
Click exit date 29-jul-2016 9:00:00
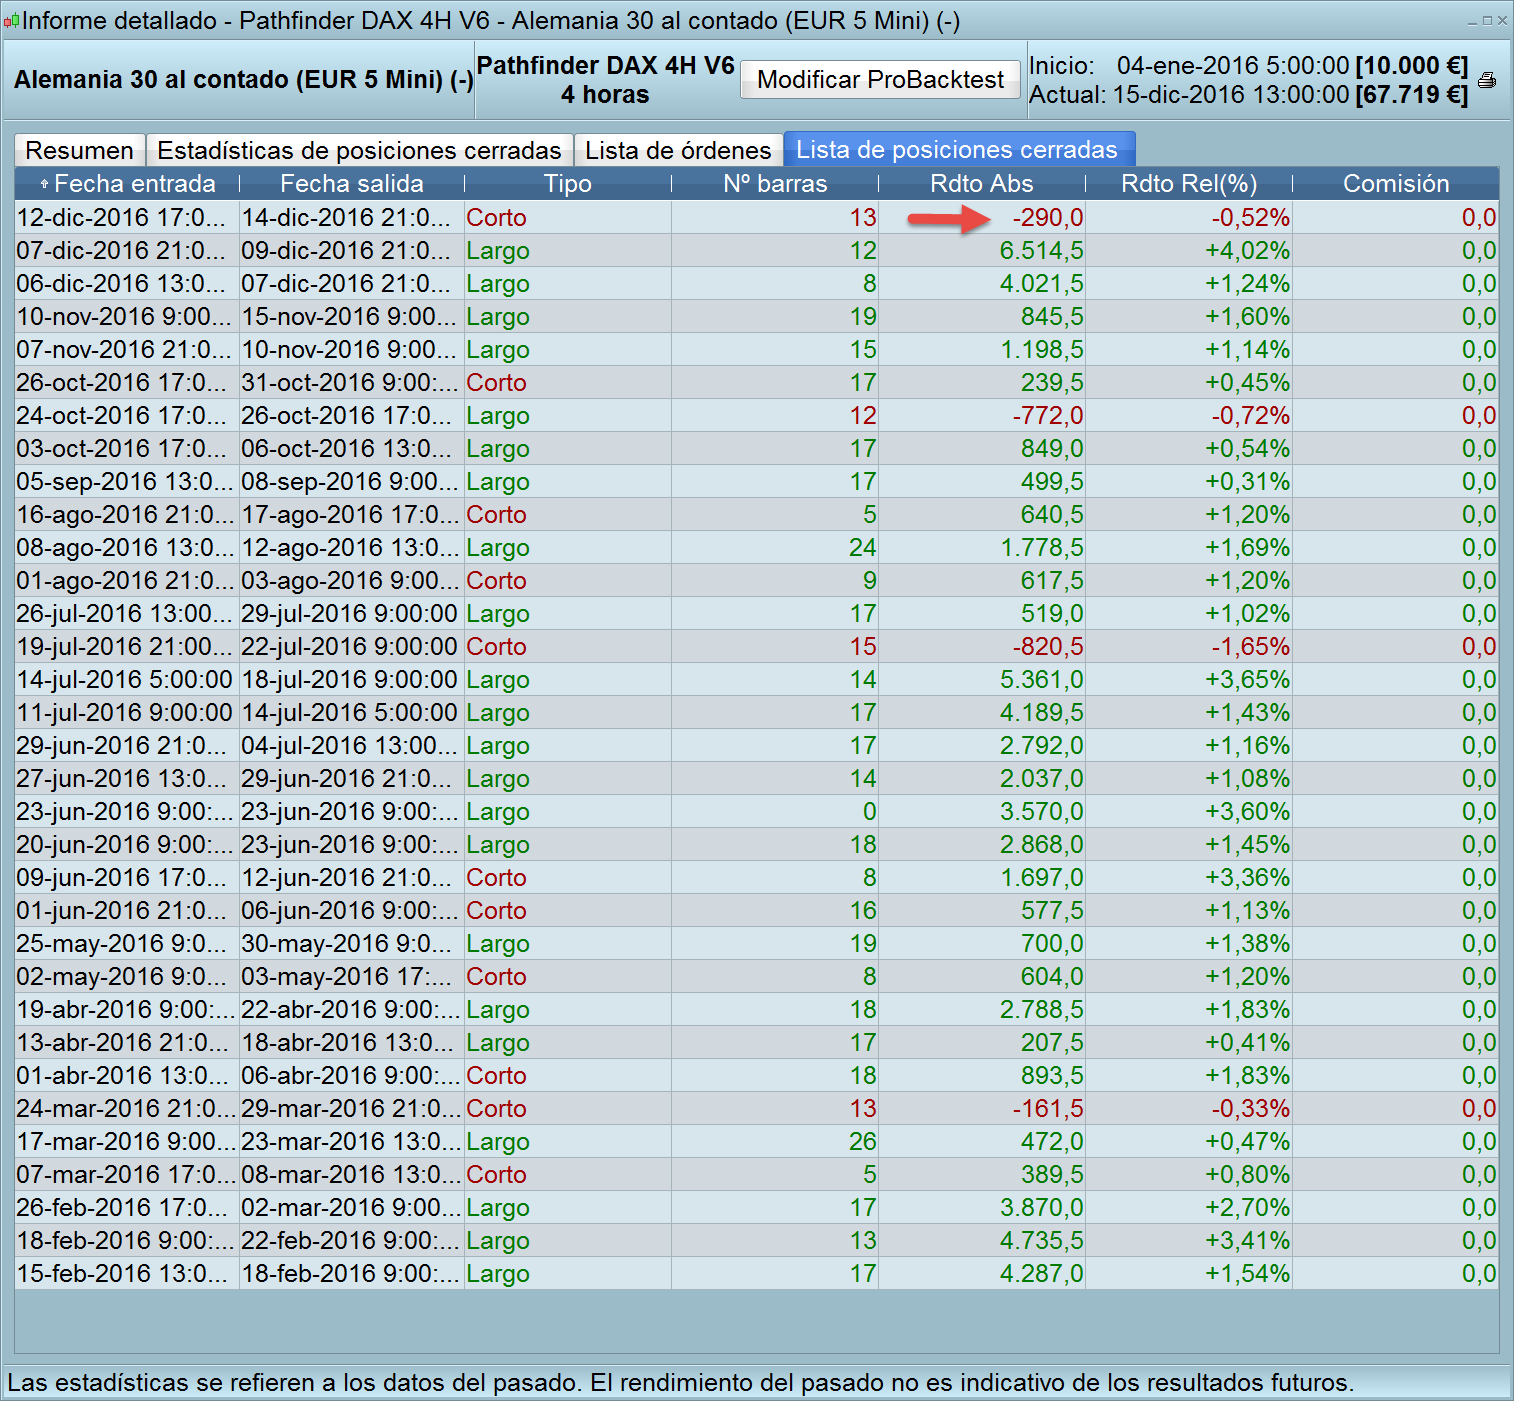[352, 614]
